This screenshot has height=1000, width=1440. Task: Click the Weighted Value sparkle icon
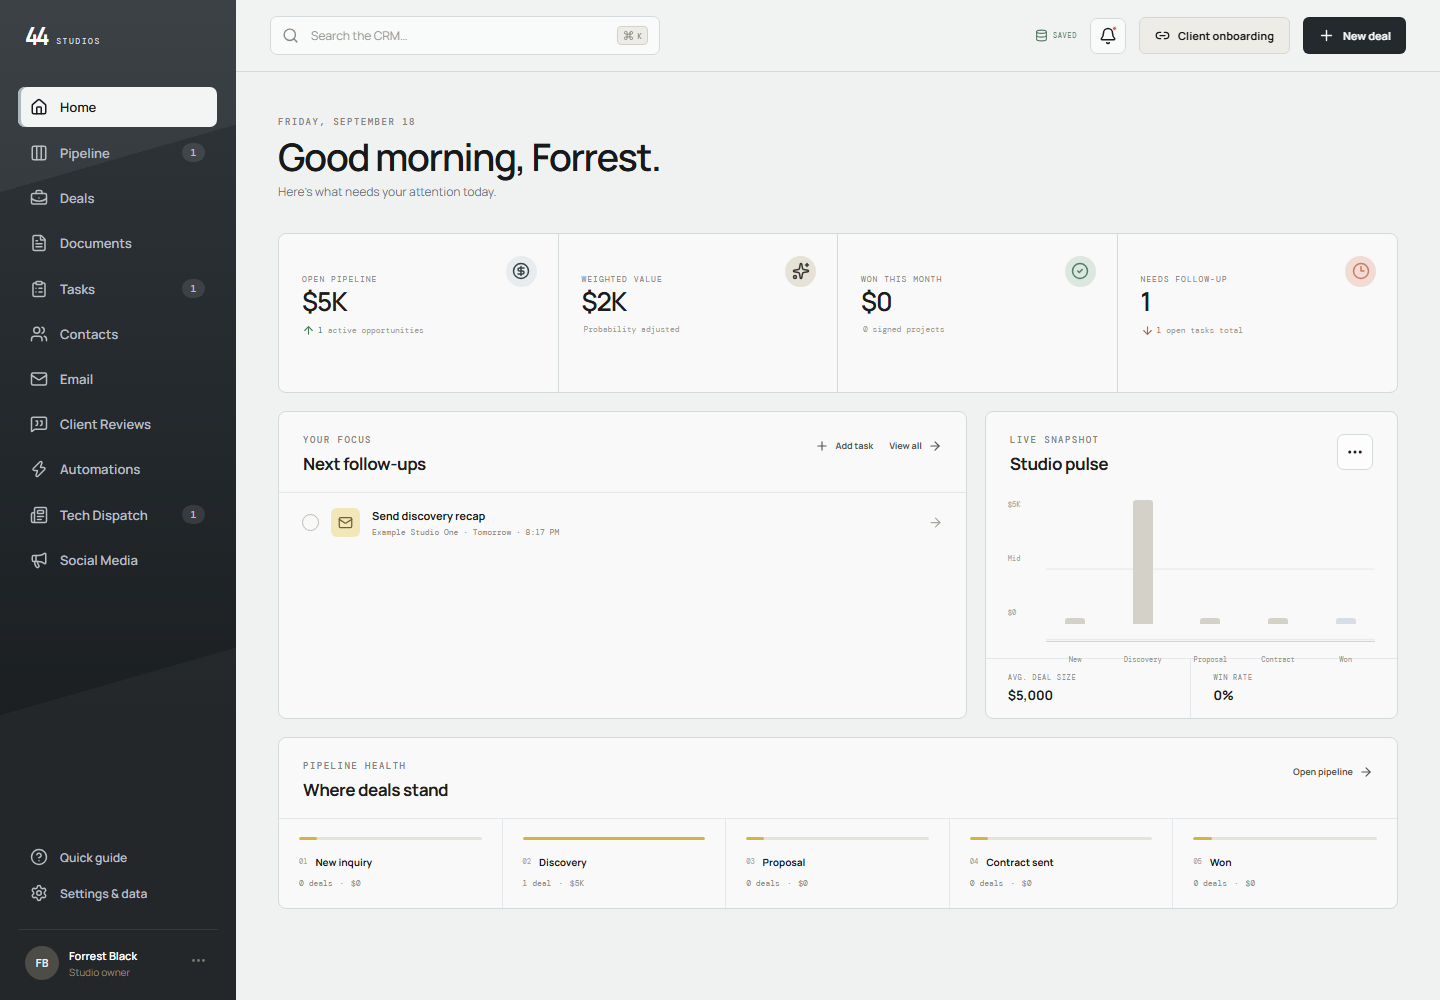pyautogui.click(x=800, y=271)
